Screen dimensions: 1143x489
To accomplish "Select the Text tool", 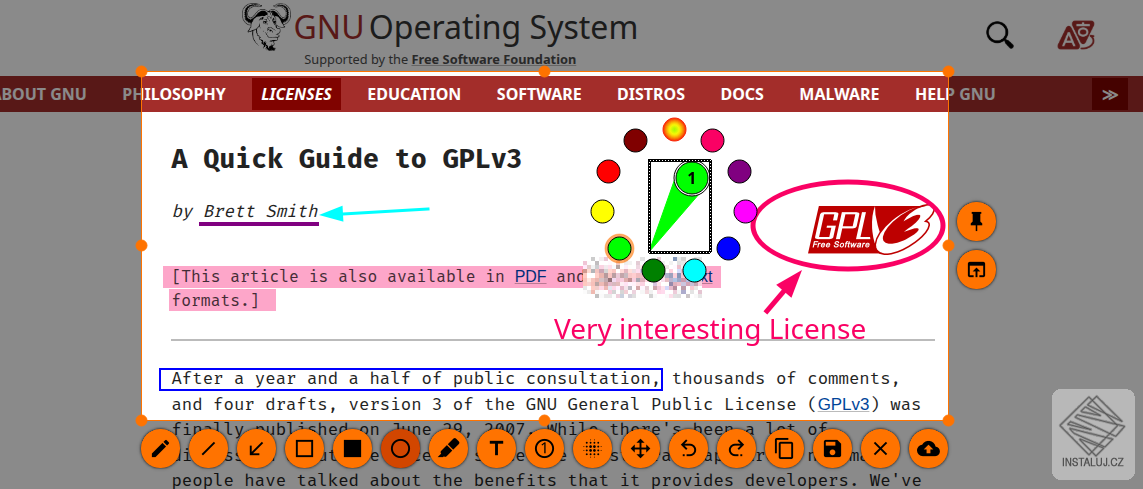I will click(496, 449).
